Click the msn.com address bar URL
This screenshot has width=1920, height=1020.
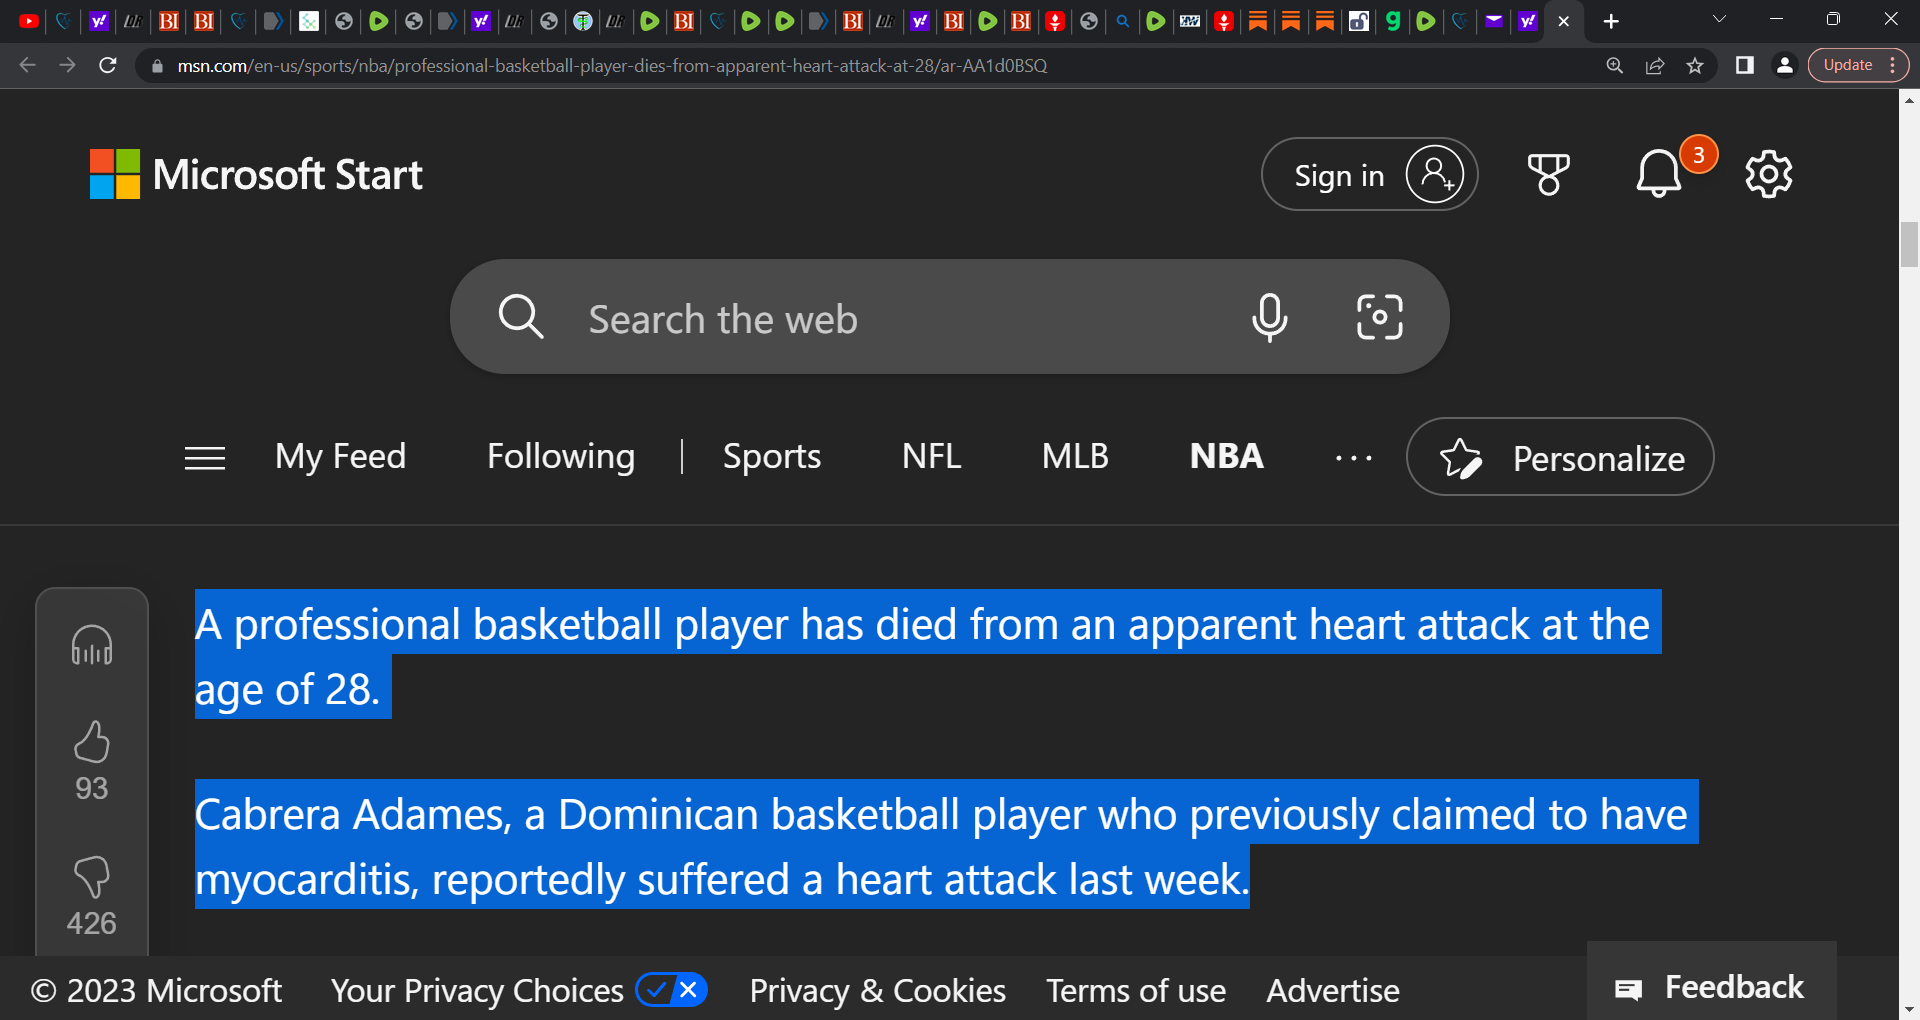[x=612, y=66]
